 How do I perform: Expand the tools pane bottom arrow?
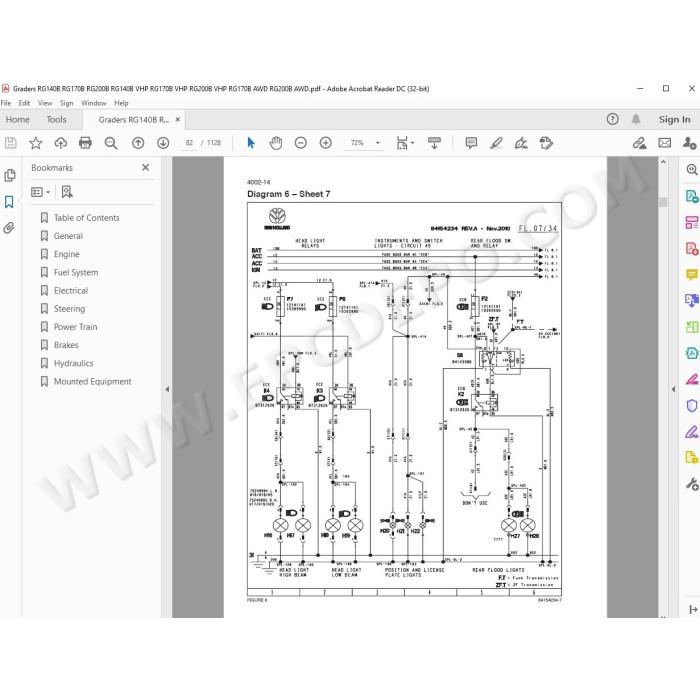pos(693,609)
